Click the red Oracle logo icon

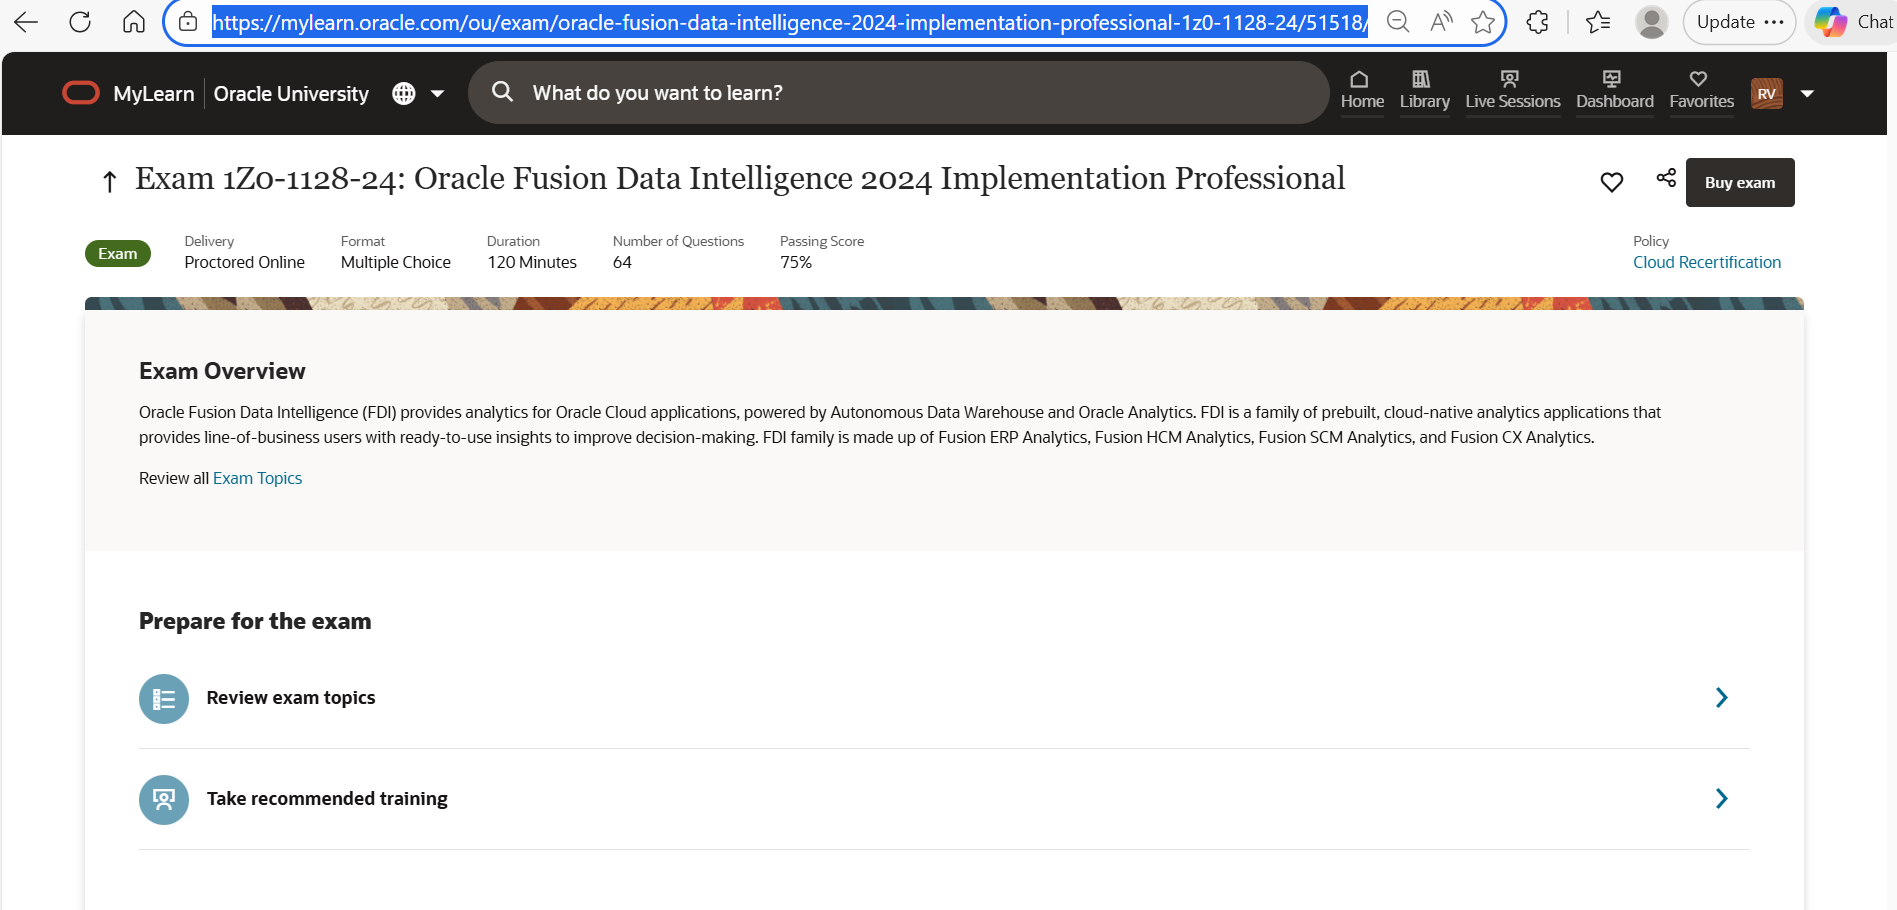click(81, 93)
